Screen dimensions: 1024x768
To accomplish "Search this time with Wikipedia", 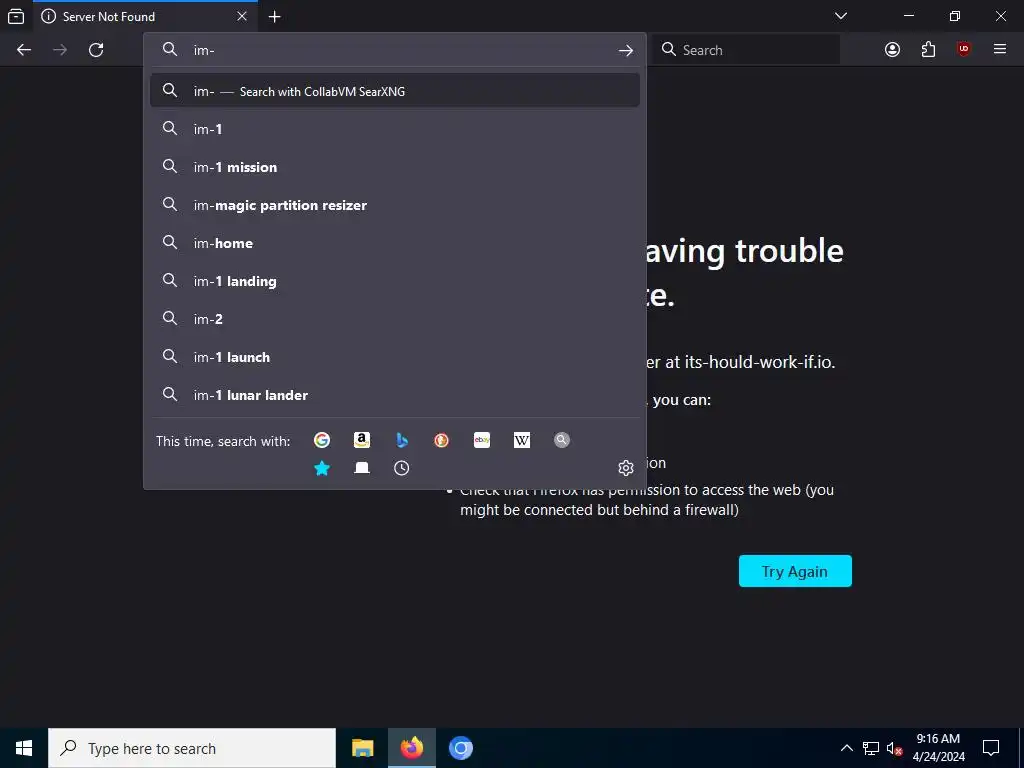I will 522,440.
